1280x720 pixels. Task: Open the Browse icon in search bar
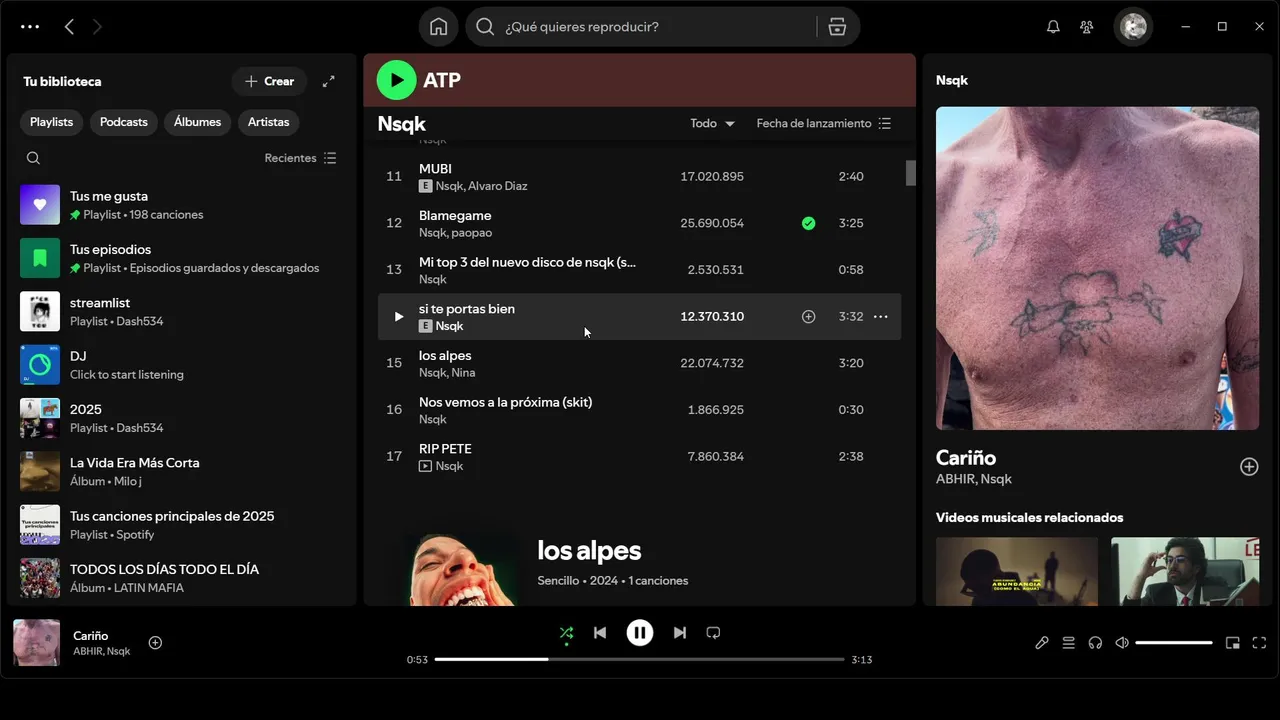coord(838,27)
